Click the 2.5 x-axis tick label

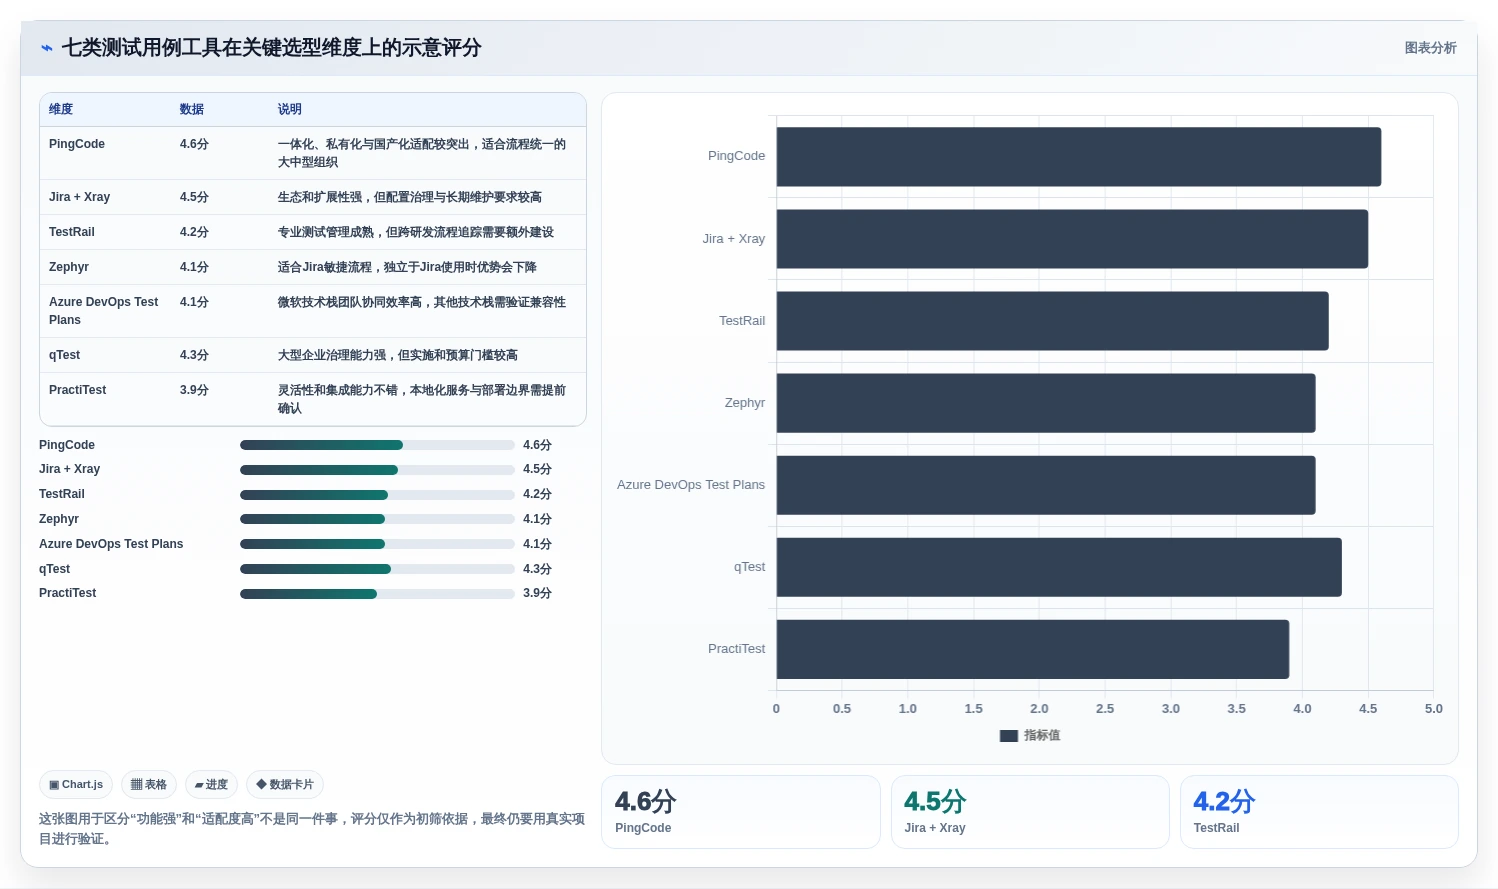(x=1105, y=709)
